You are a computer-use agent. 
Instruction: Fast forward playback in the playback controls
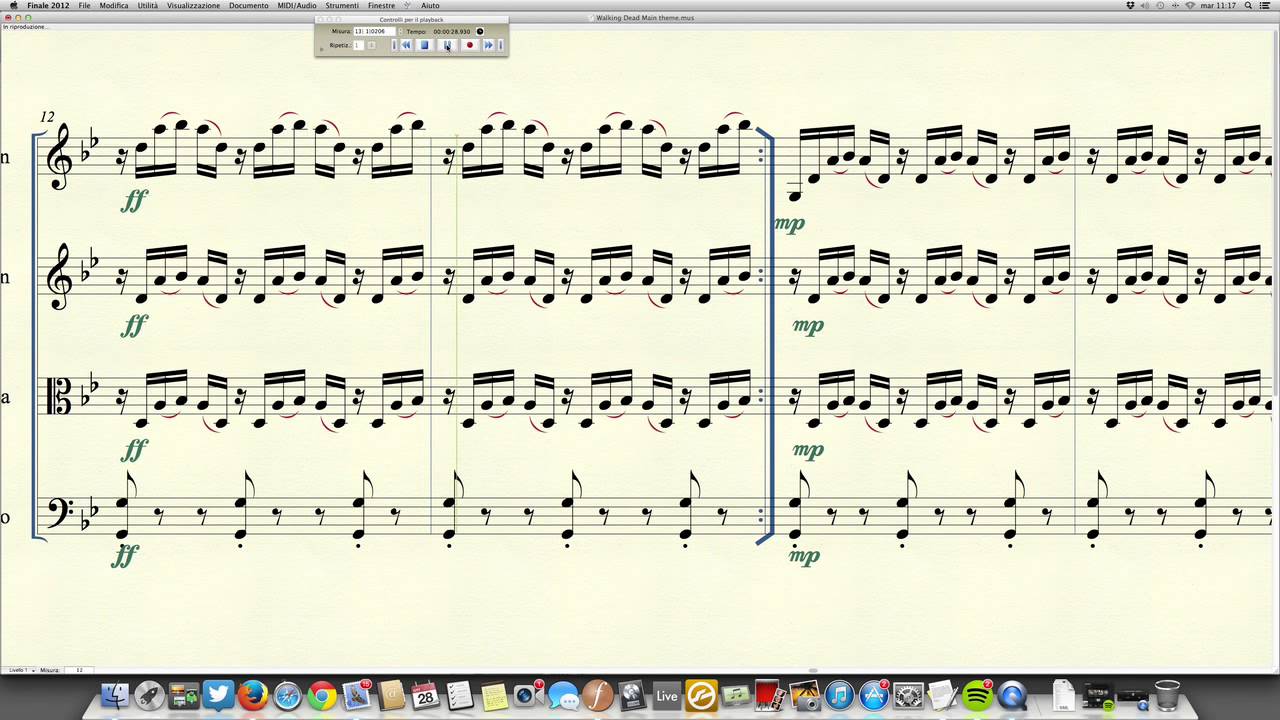pyautogui.click(x=488, y=45)
